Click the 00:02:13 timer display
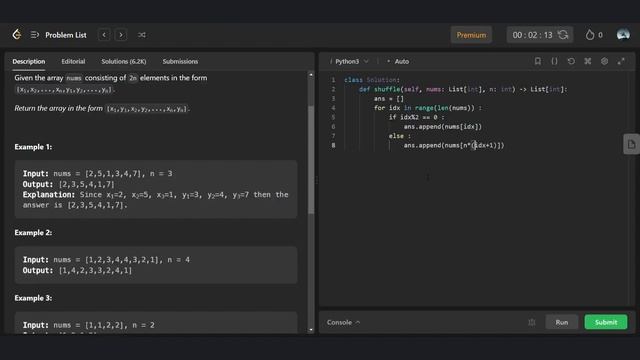 coord(532,35)
